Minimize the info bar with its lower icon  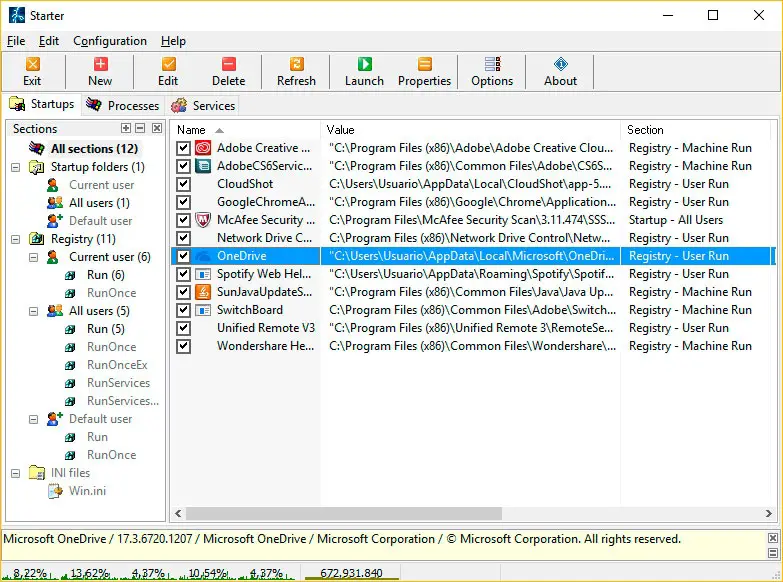click(773, 553)
